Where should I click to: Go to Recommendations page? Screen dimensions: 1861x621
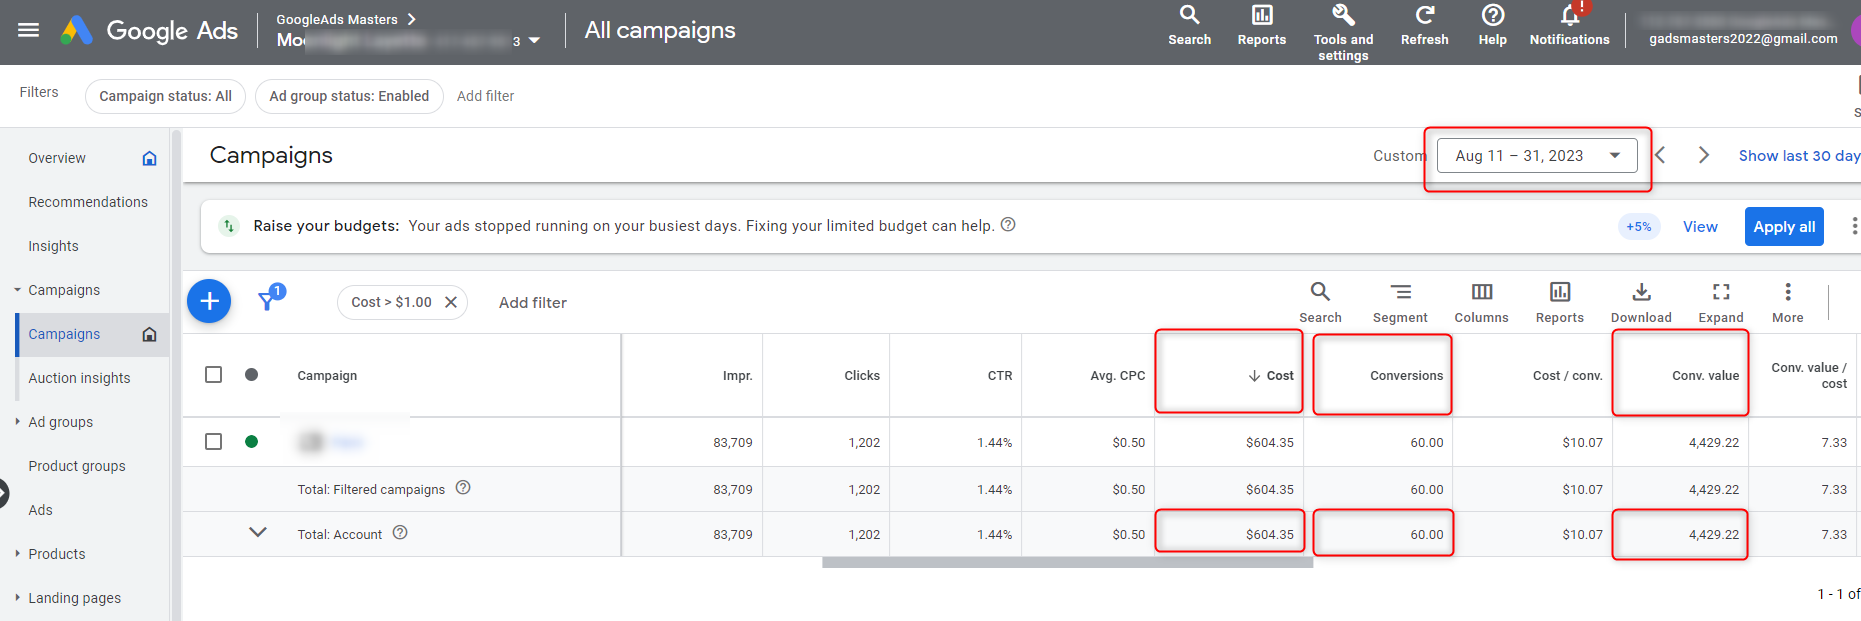pos(88,202)
